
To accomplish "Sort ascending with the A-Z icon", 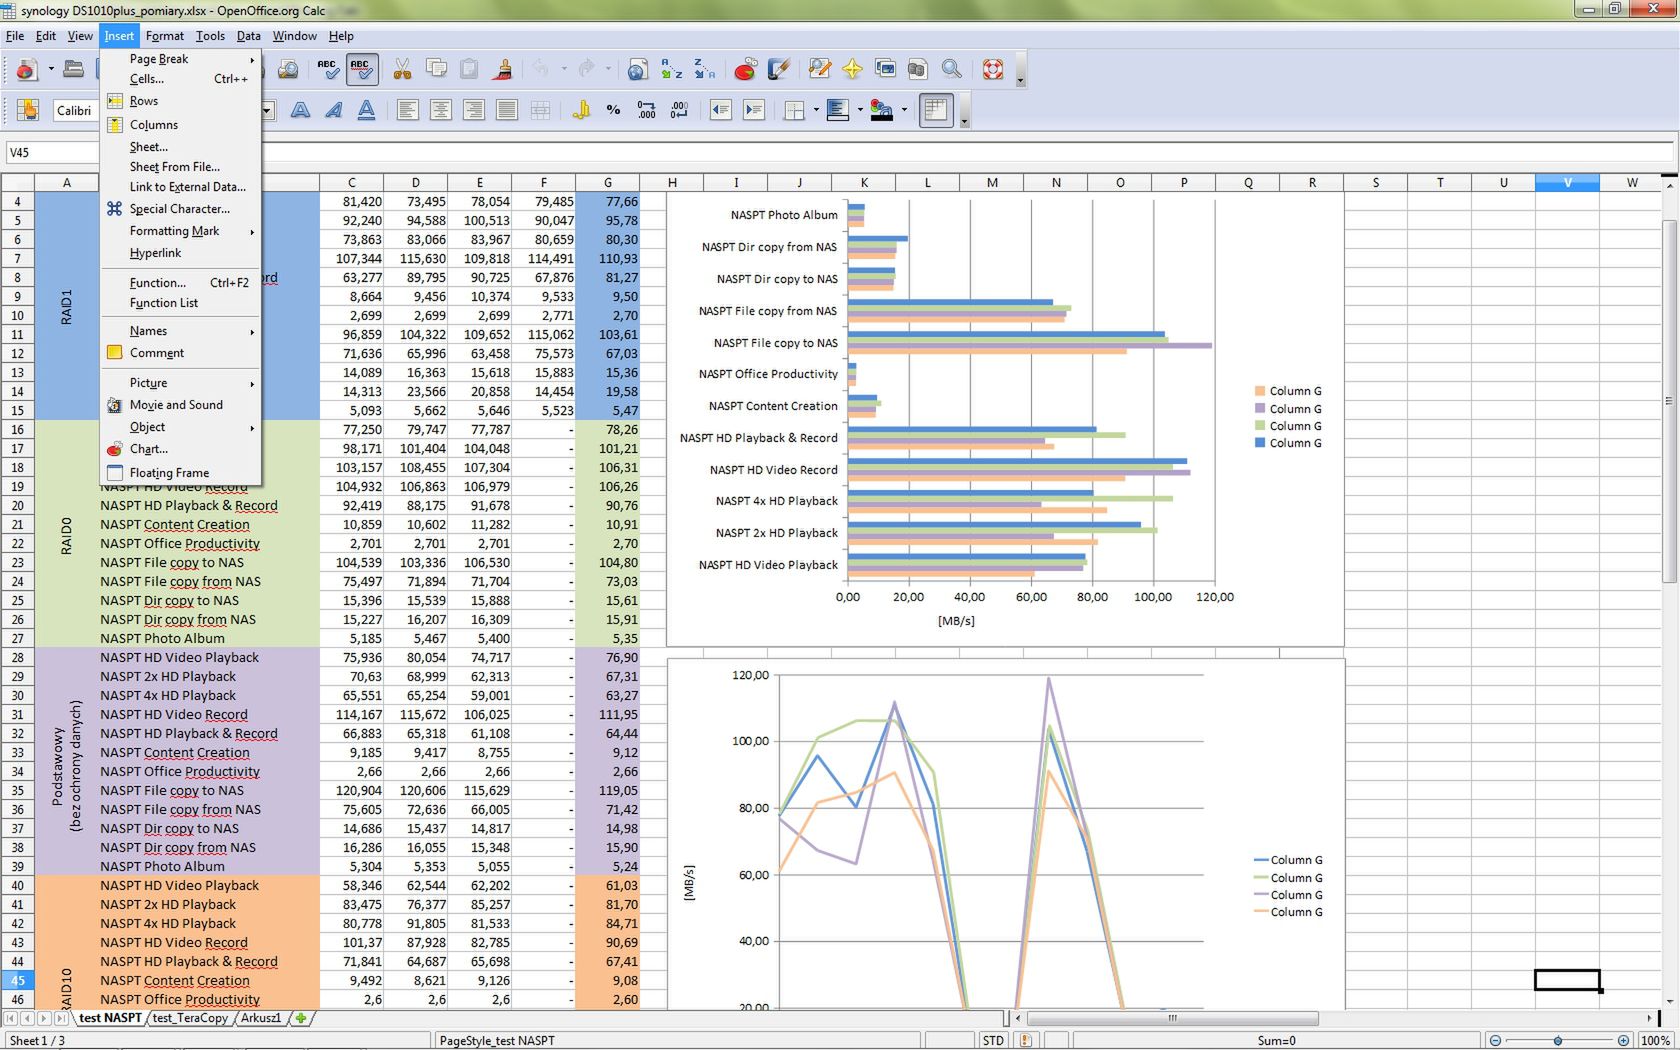I will point(671,69).
